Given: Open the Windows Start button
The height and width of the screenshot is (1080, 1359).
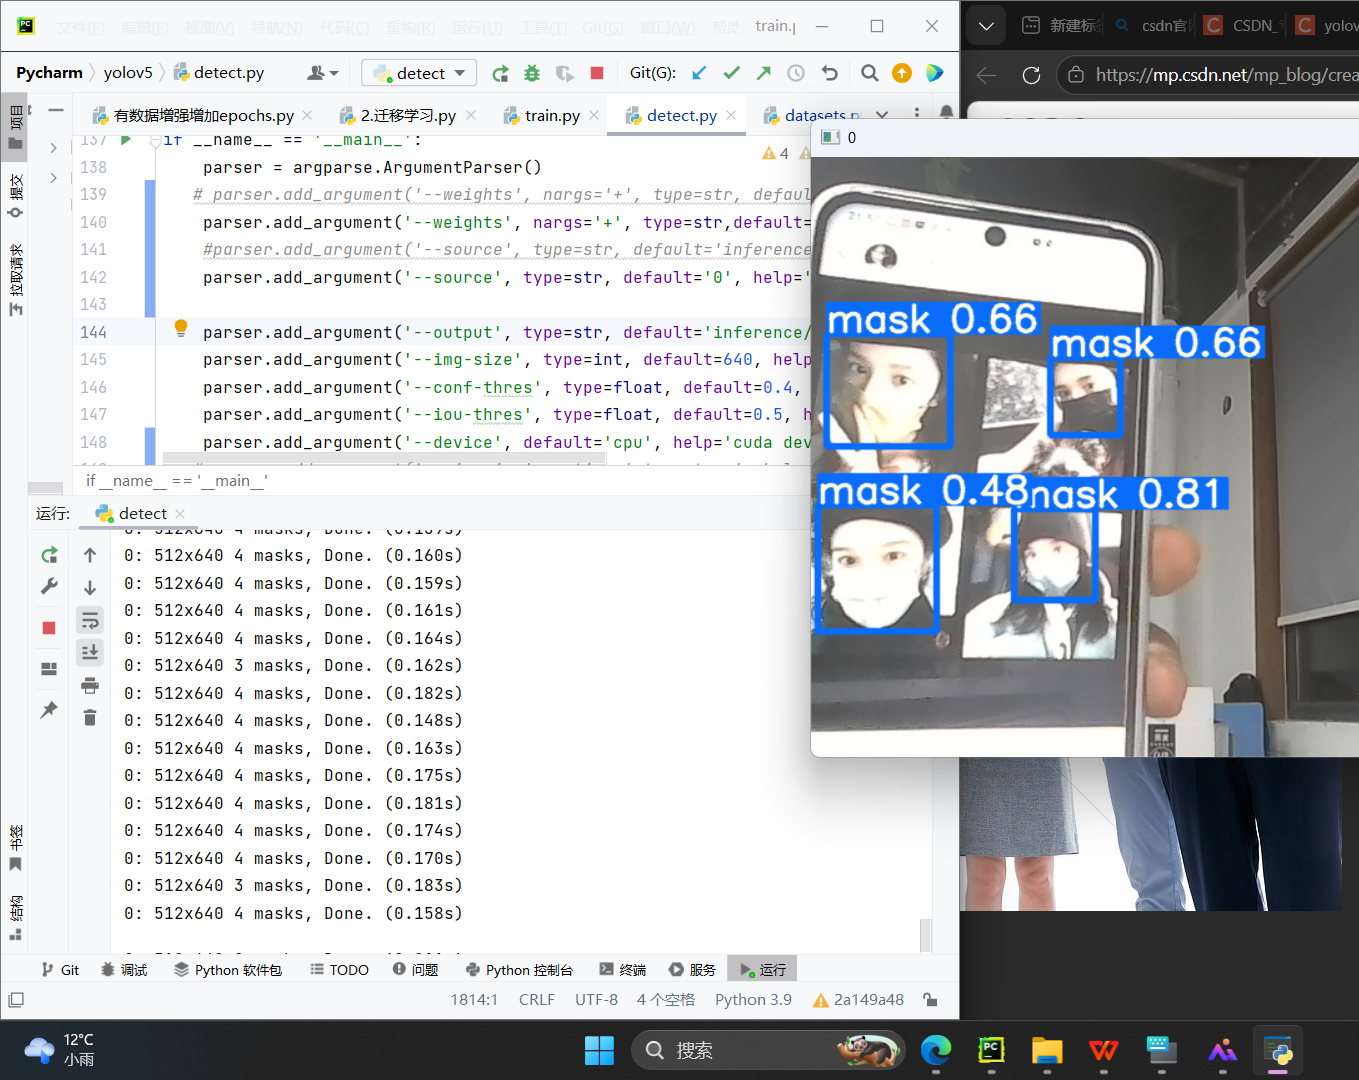Looking at the screenshot, I should pyautogui.click(x=599, y=1051).
